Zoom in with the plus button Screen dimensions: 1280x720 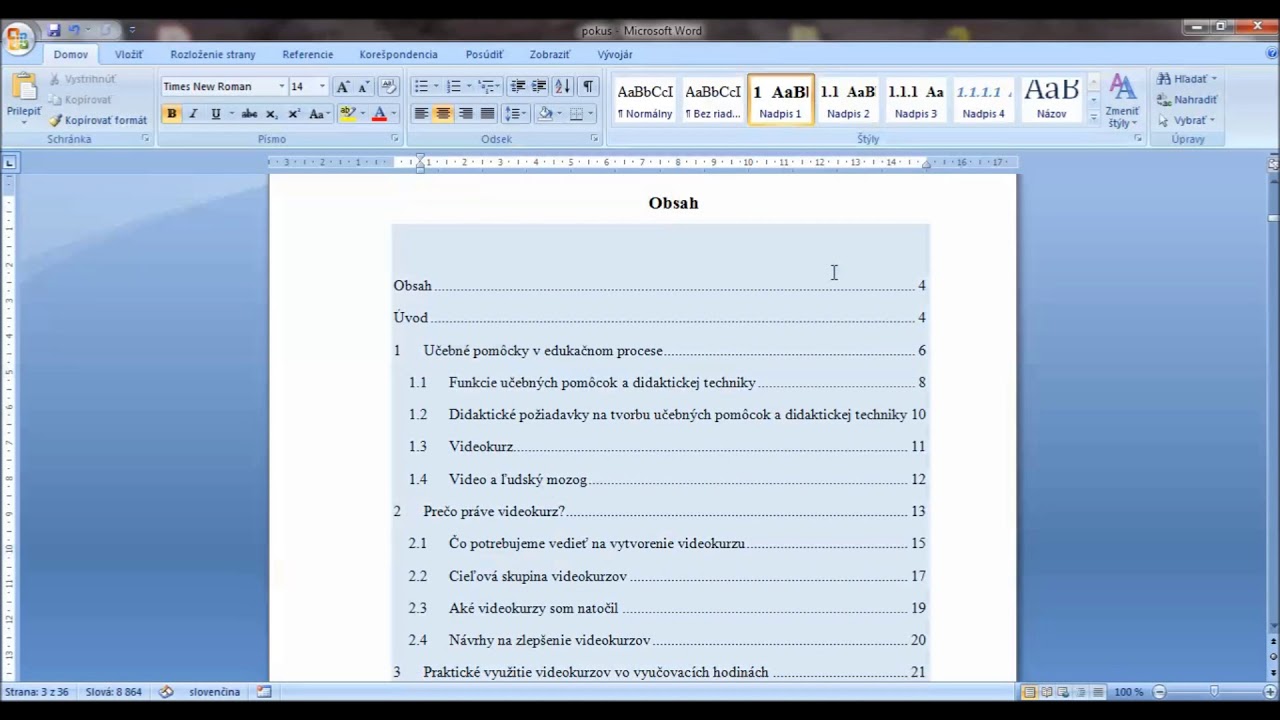pos(1270,692)
